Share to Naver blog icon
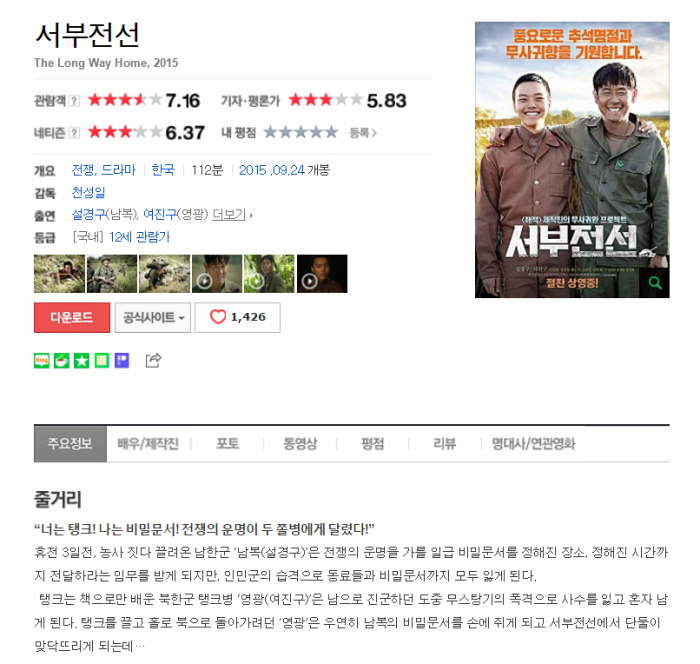Screen dimensions: 700x664 tap(42, 360)
